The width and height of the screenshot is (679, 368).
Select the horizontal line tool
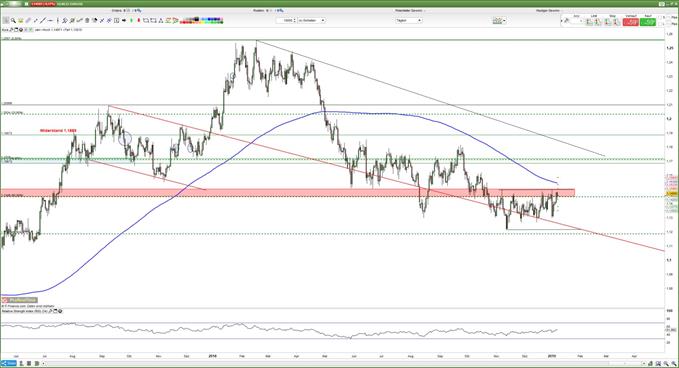tap(50, 20)
